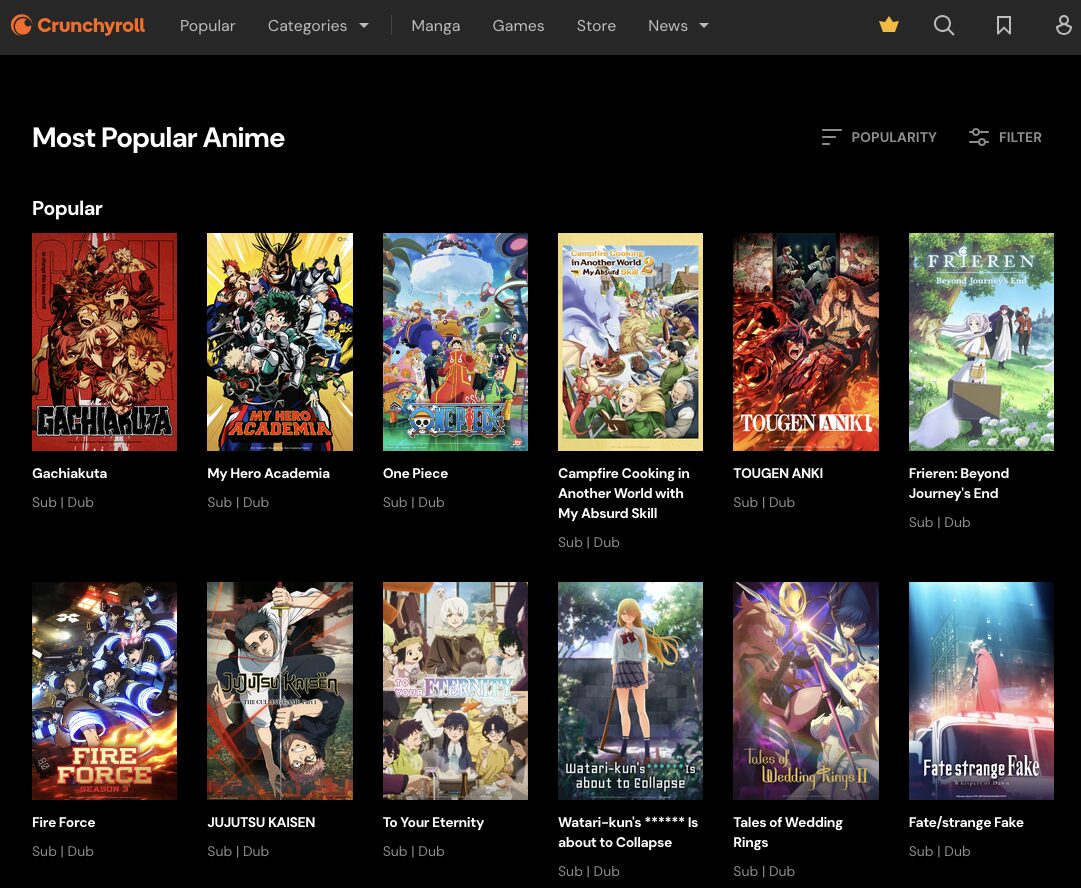
Task: Visit the Store link
Action: [596, 26]
